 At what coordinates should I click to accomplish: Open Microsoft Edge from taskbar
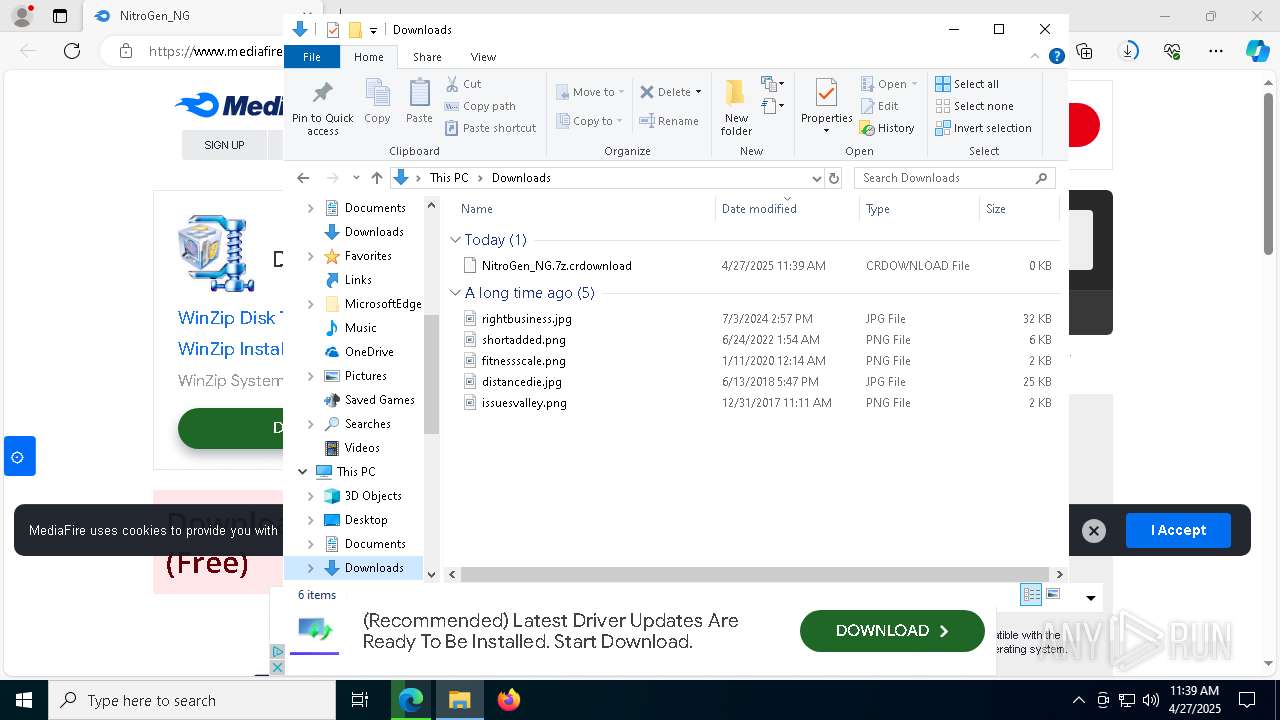pos(411,700)
